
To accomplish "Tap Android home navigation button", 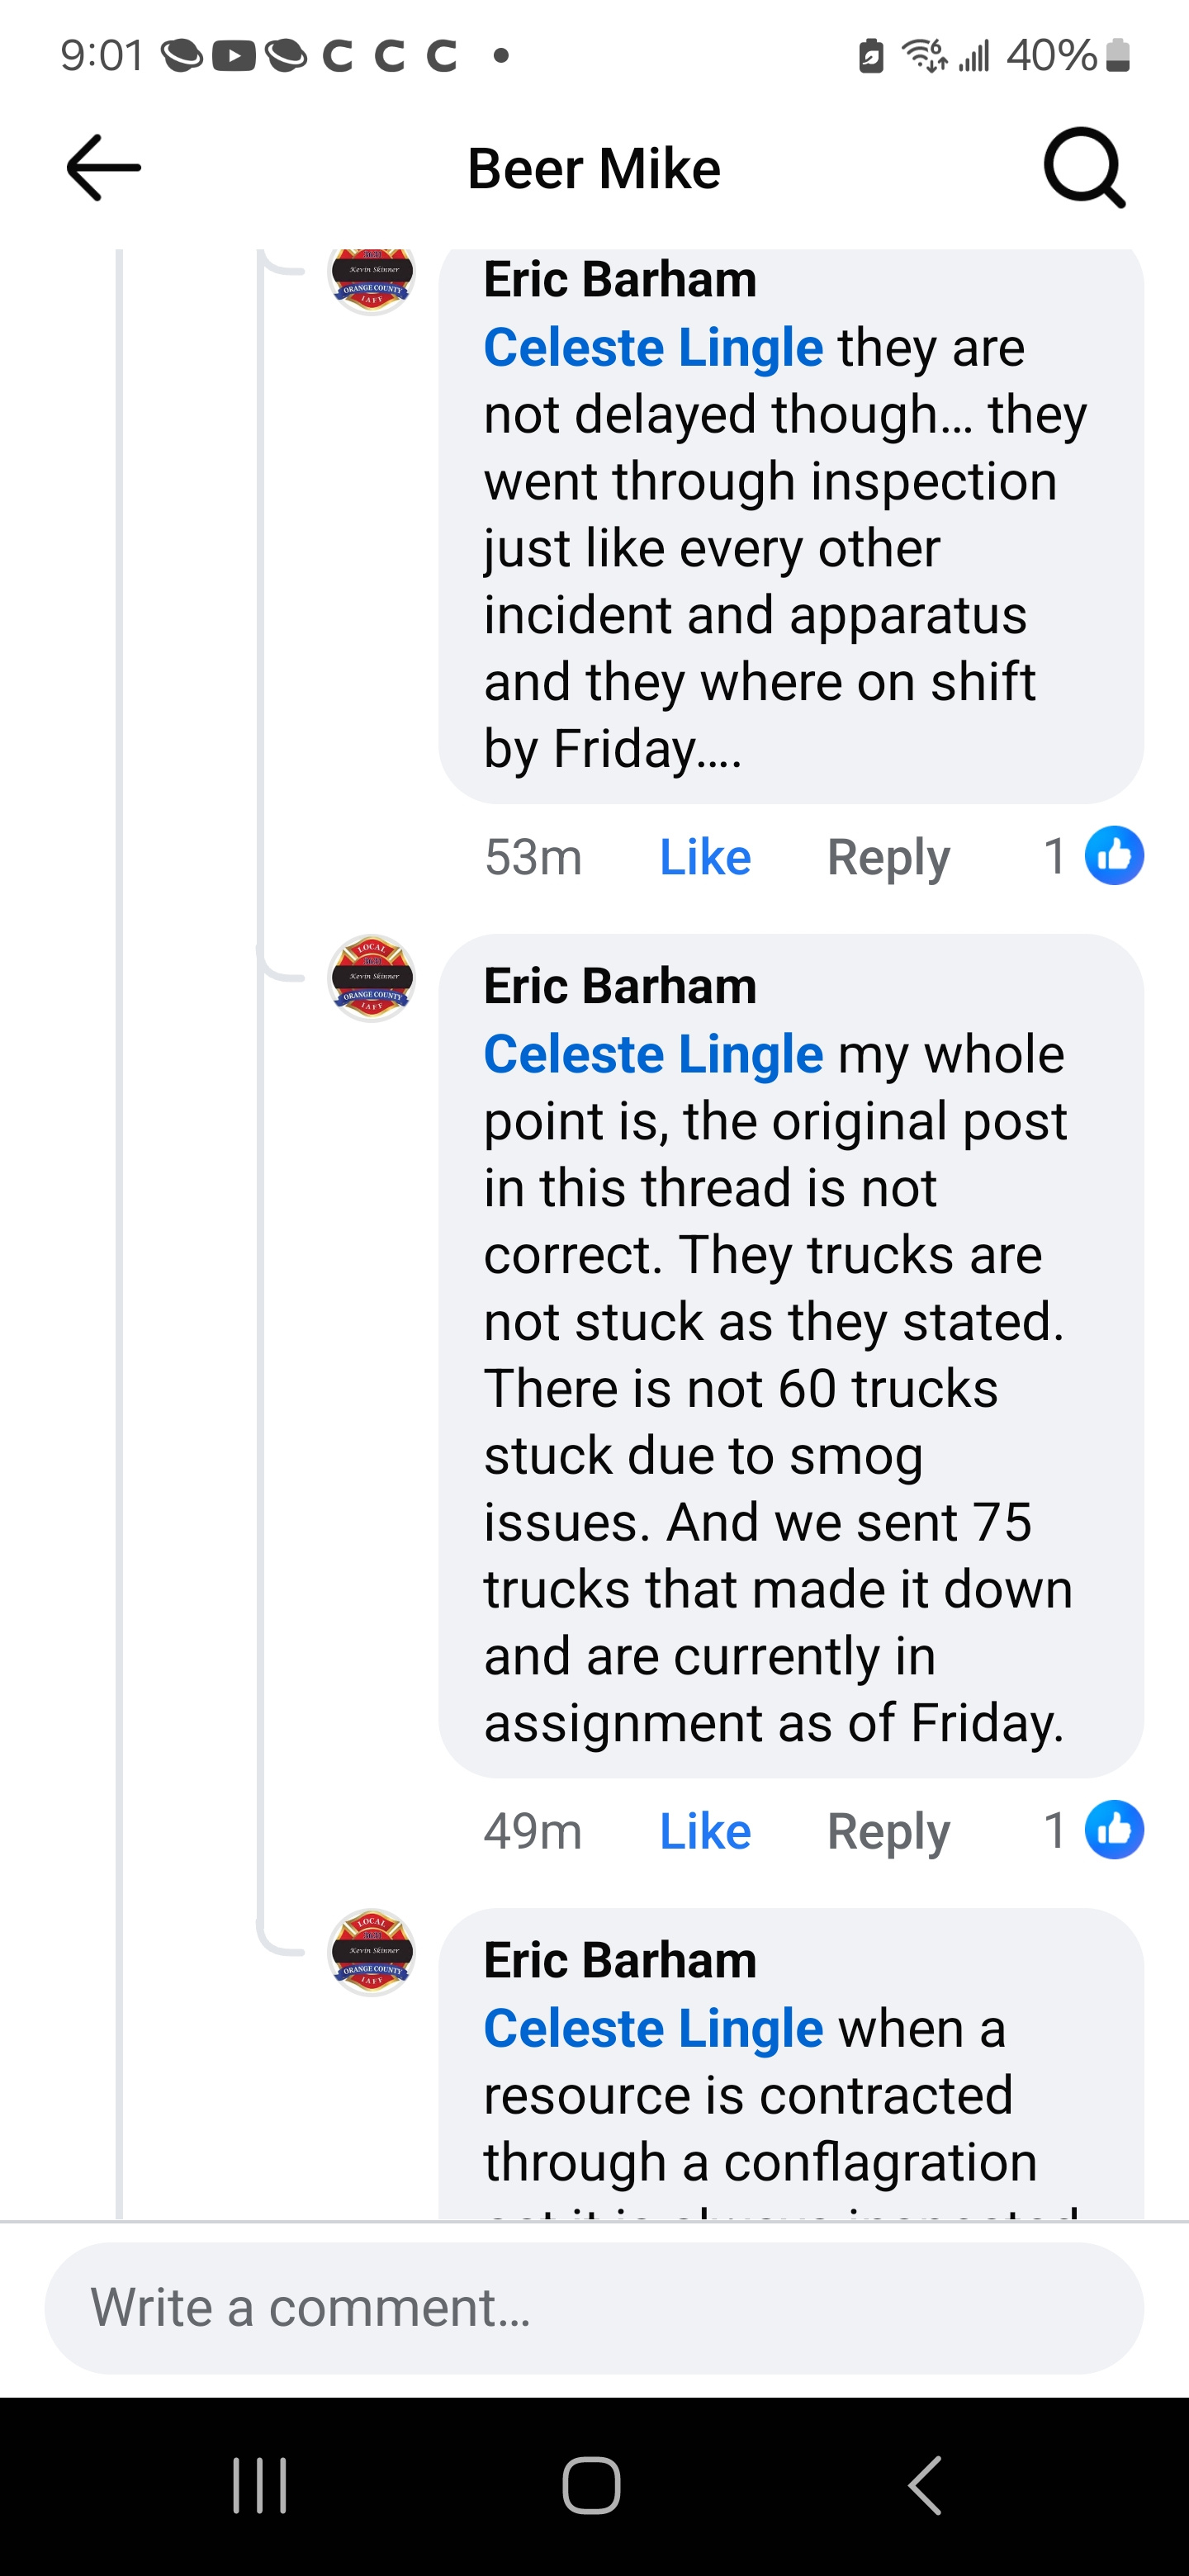I will (592, 2485).
